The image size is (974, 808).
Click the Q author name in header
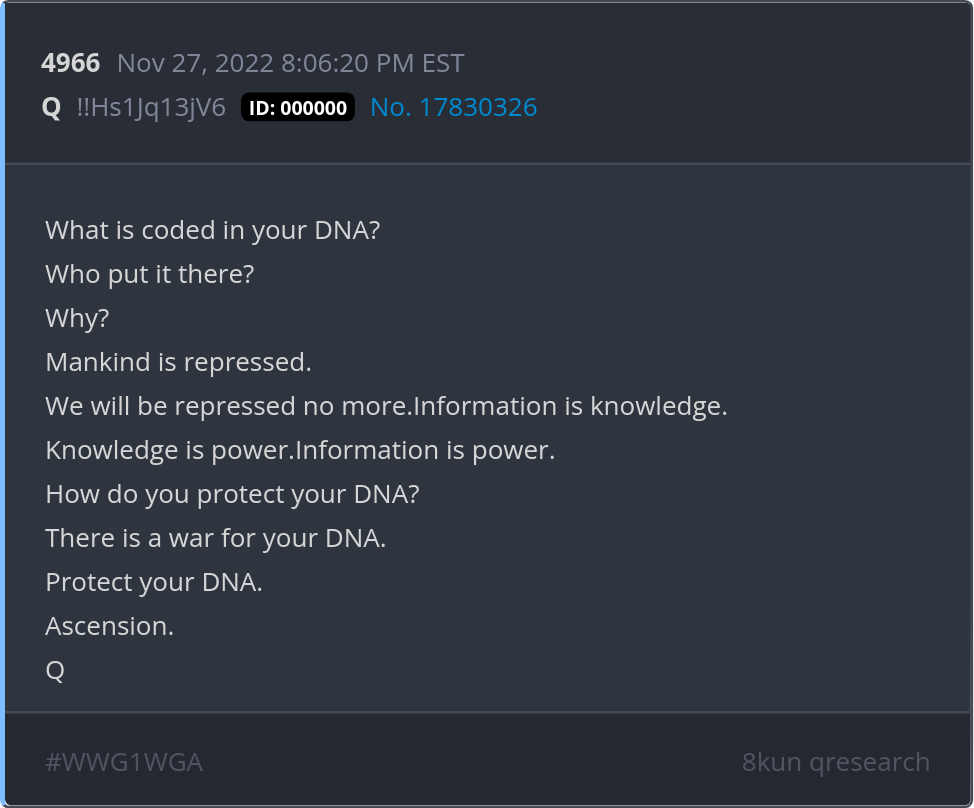[x=52, y=108]
